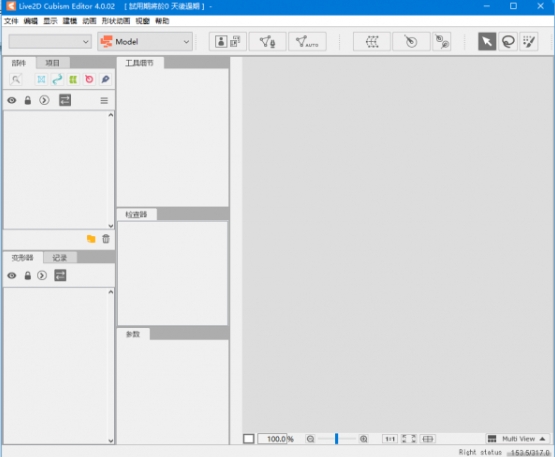This screenshot has height=457, width=555.
Task: Open the Model workspace dropdown
Action: point(145,42)
